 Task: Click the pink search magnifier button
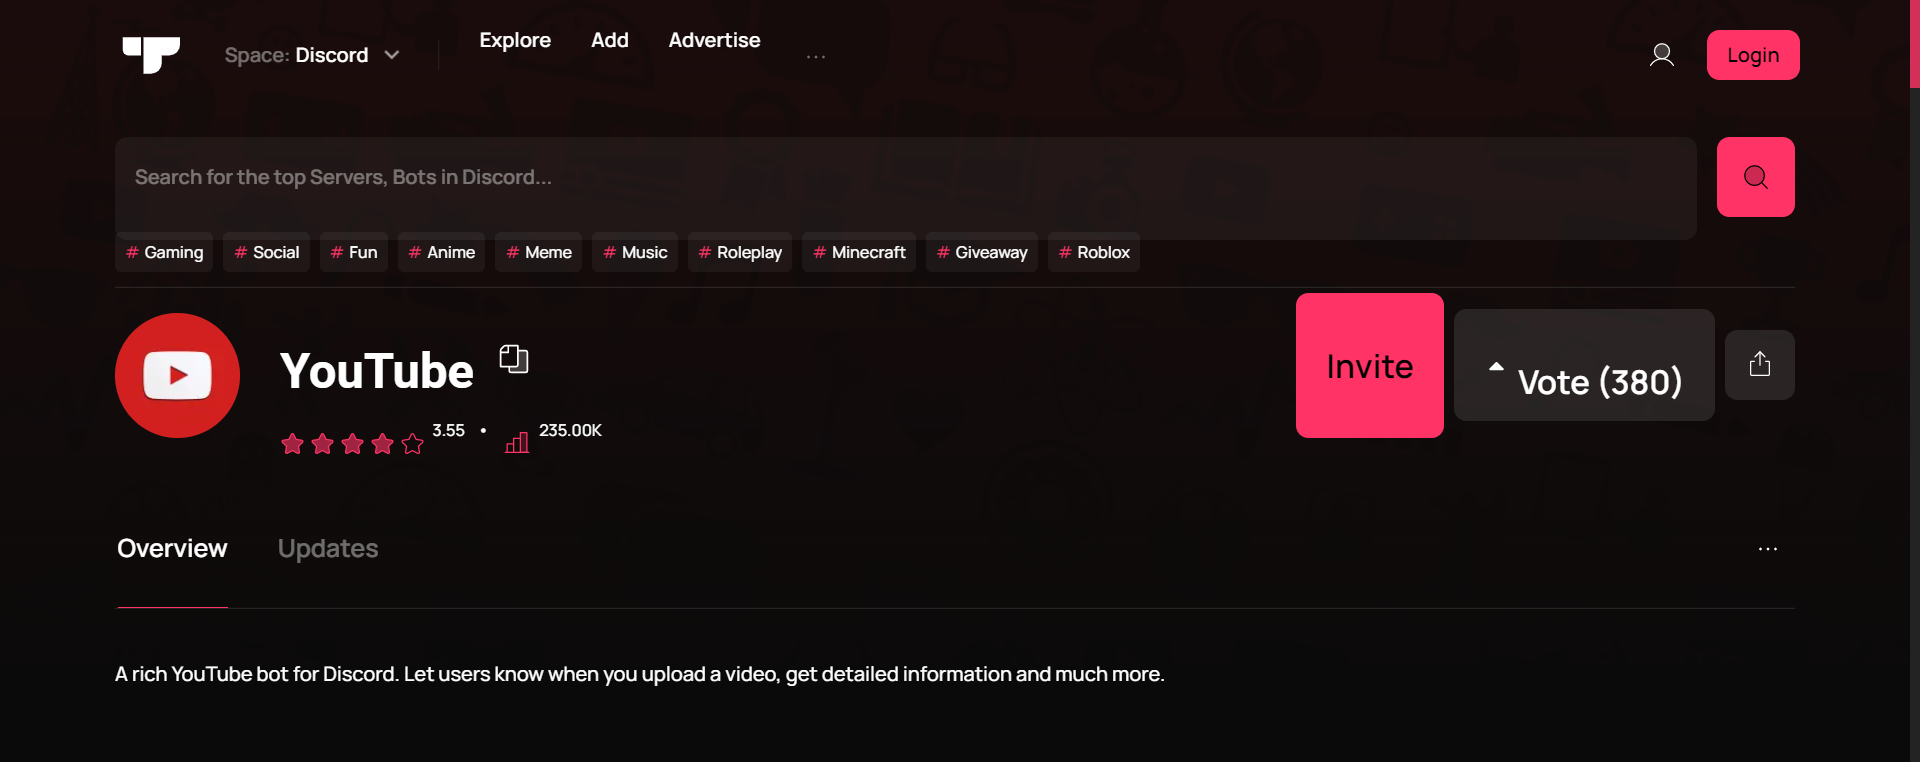[1756, 177]
